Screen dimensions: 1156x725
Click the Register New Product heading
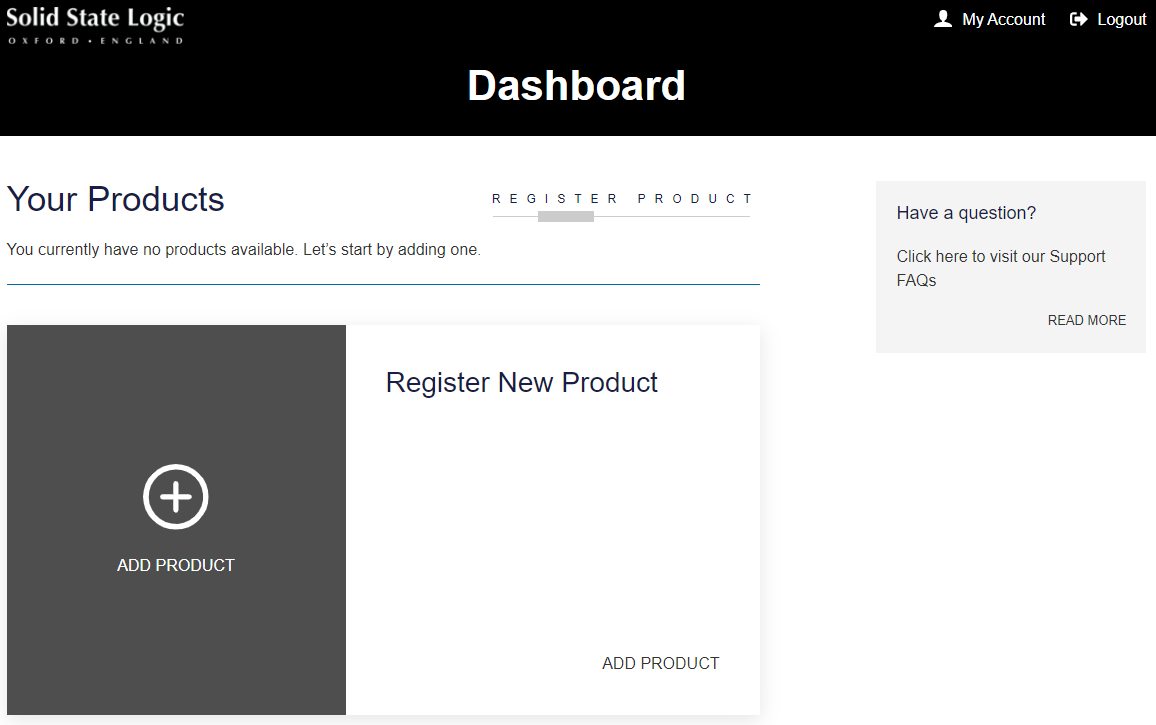pos(521,382)
